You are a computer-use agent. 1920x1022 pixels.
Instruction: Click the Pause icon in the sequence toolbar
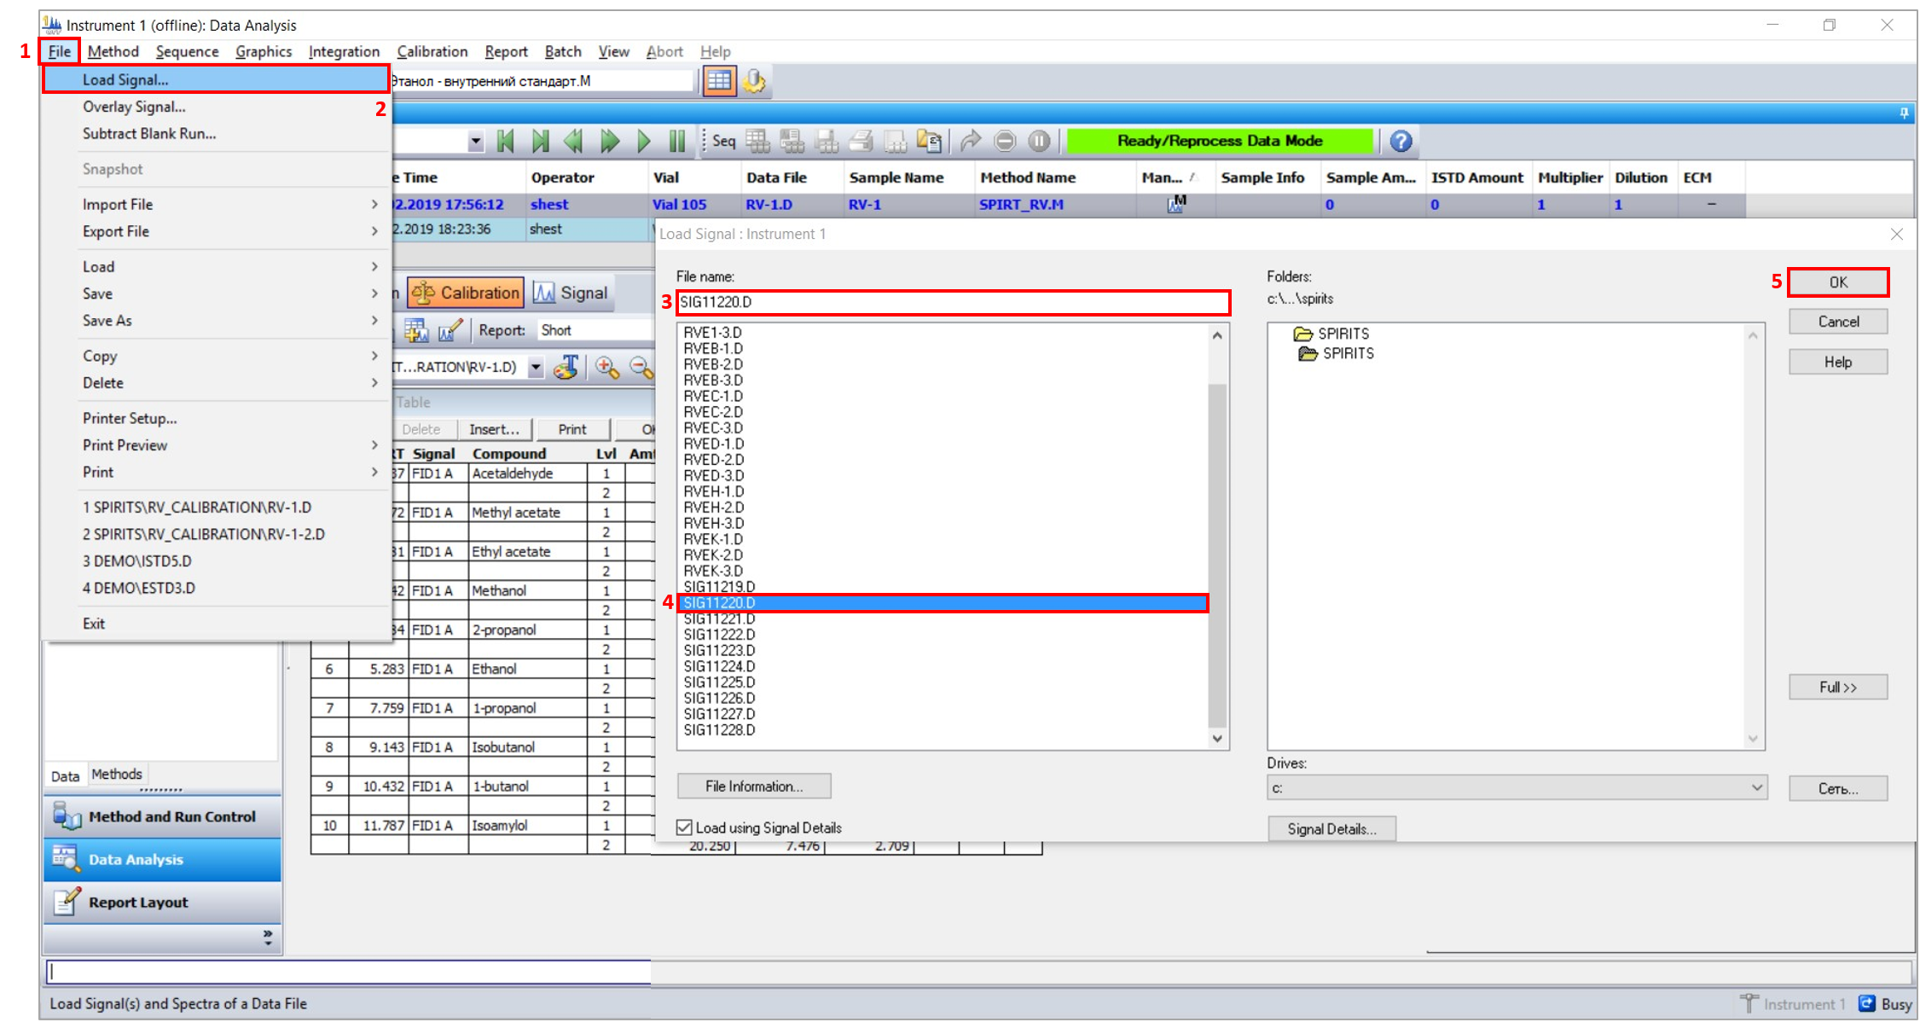[x=677, y=141]
